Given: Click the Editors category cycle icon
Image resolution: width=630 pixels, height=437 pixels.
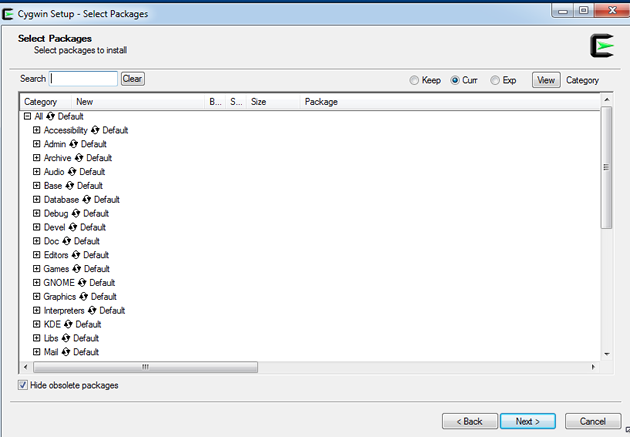Looking at the screenshot, I should tap(76, 255).
